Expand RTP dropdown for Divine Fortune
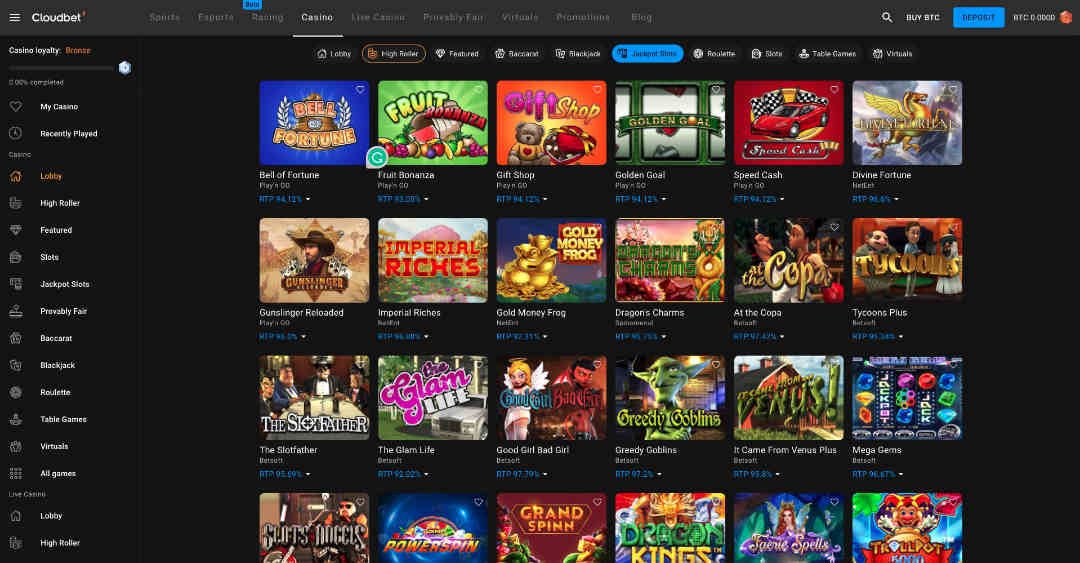Screen dimensions: 1080x563 [x=896, y=199]
